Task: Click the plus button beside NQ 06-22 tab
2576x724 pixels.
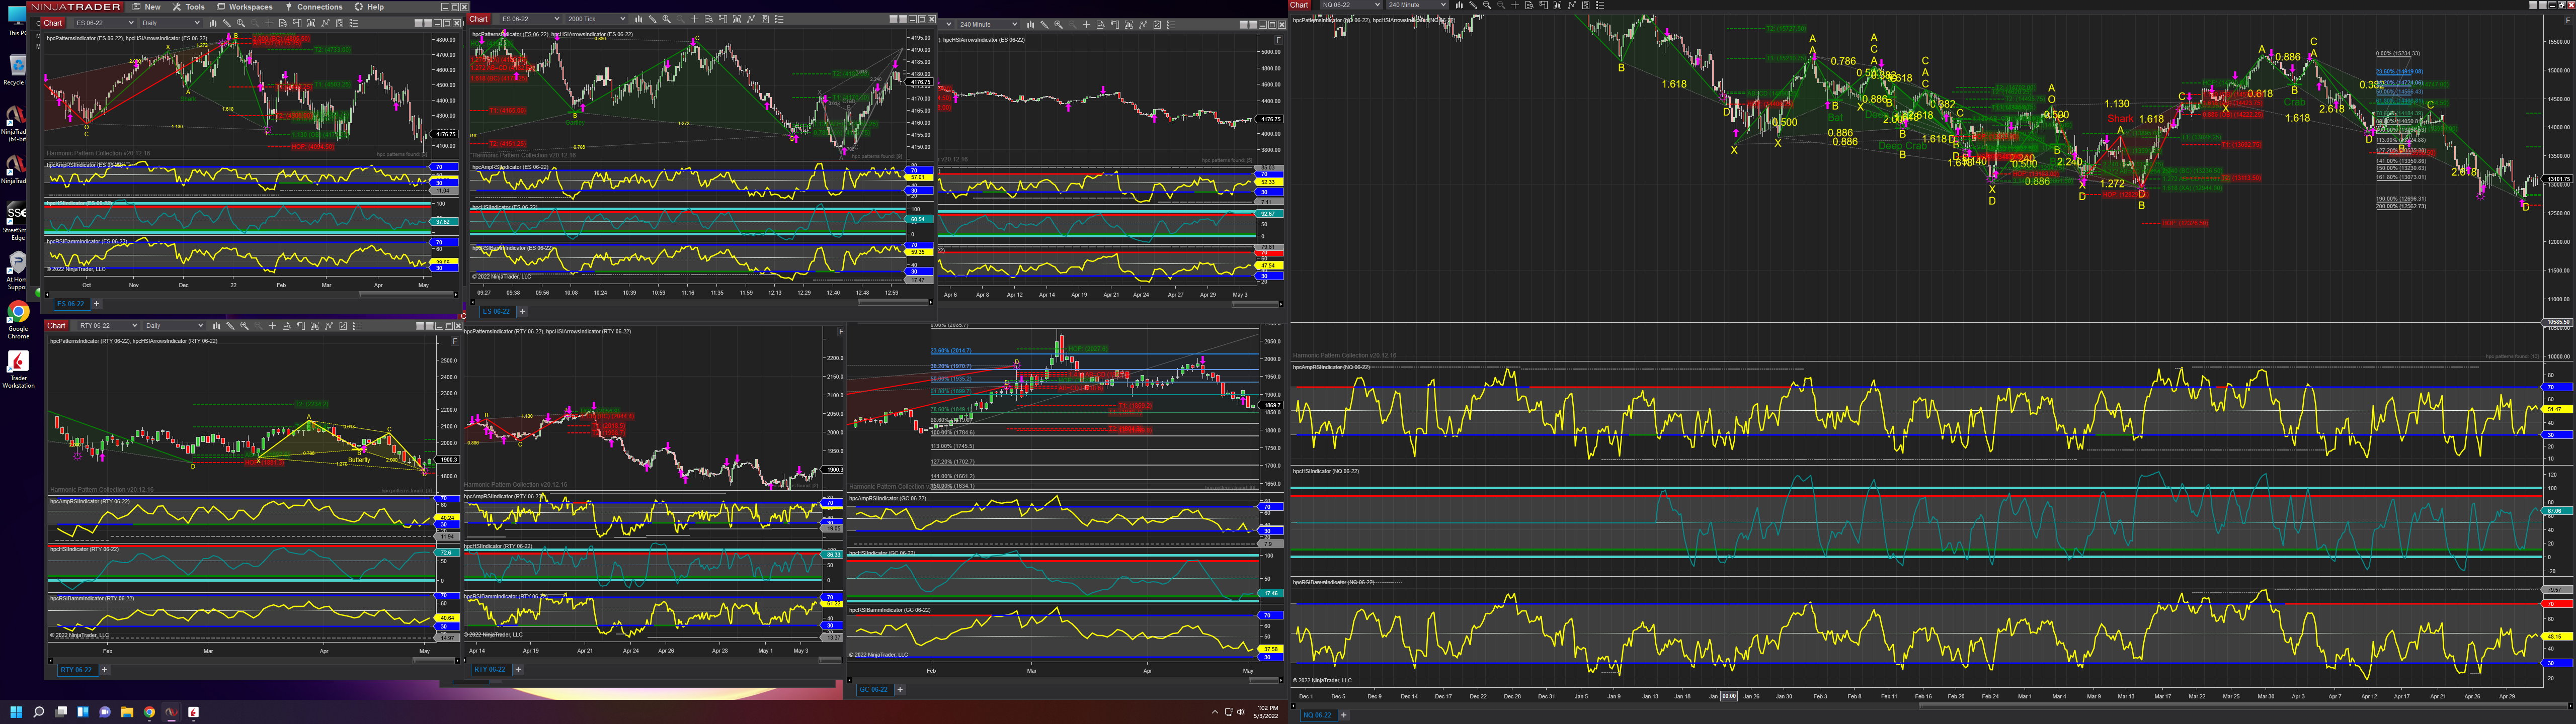Action: tap(1343, 715)
